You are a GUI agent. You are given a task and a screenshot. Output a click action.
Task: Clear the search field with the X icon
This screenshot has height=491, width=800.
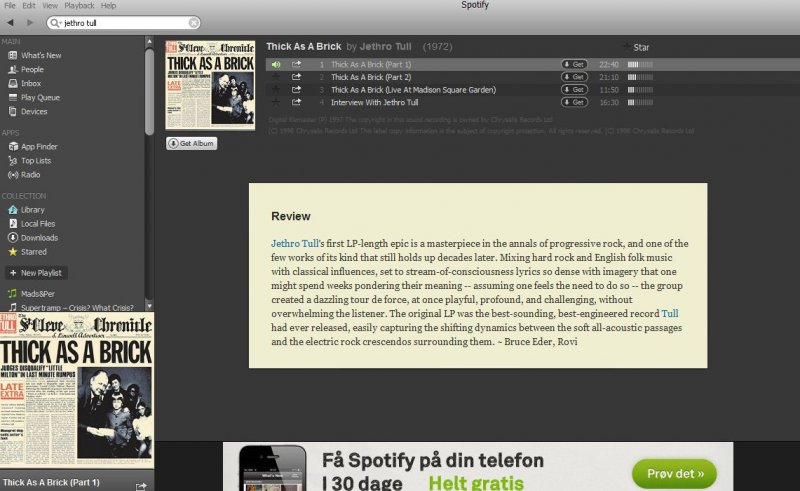[x=193, y=22]
